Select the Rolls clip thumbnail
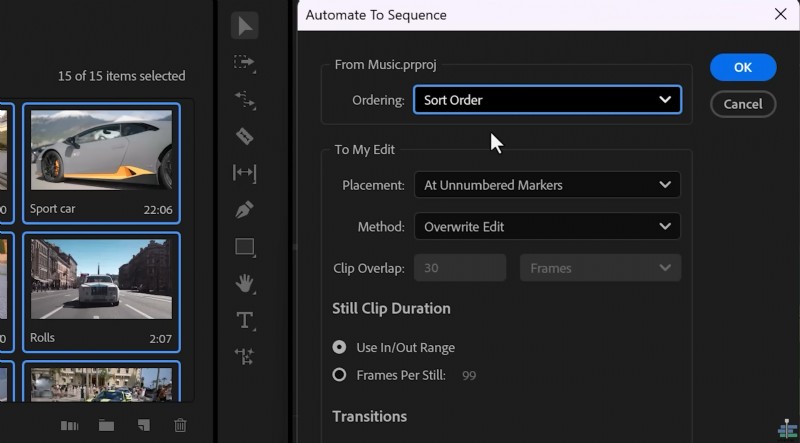Image resolution: width=800 pixels, height=443 pixels. [101, 279]
